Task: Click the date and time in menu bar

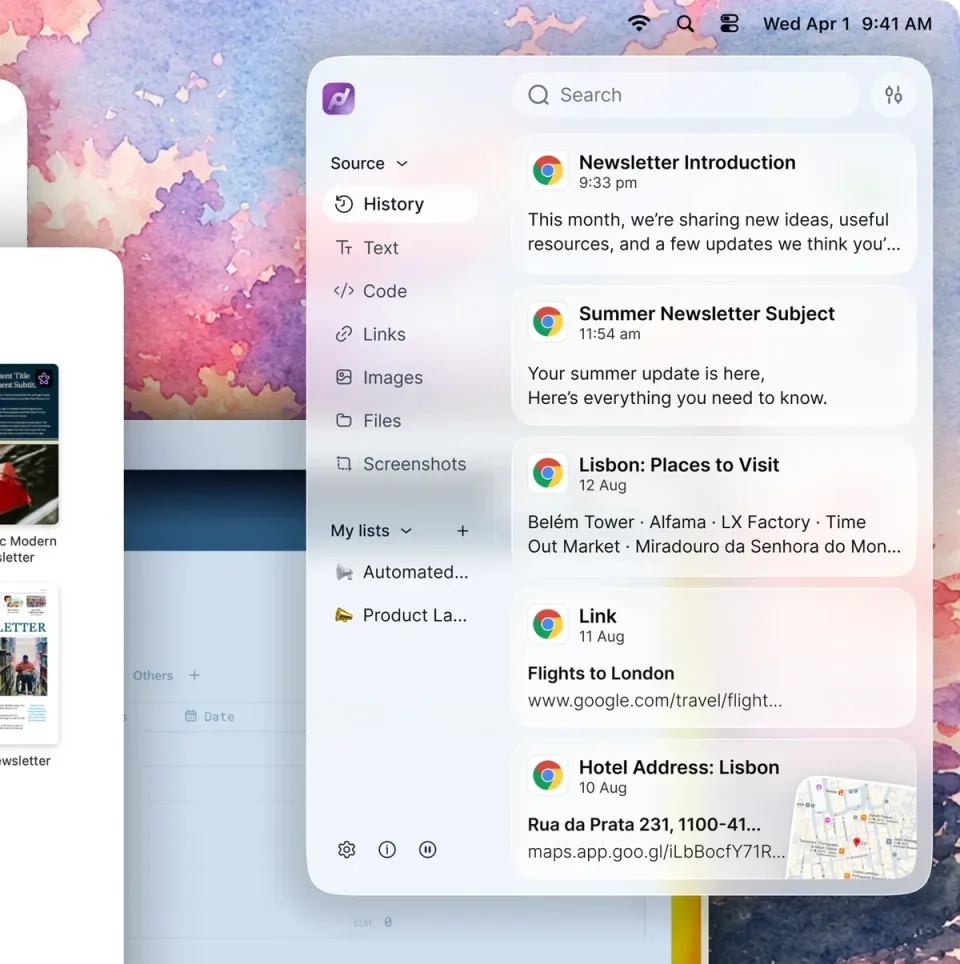Action: coord(847,23)
